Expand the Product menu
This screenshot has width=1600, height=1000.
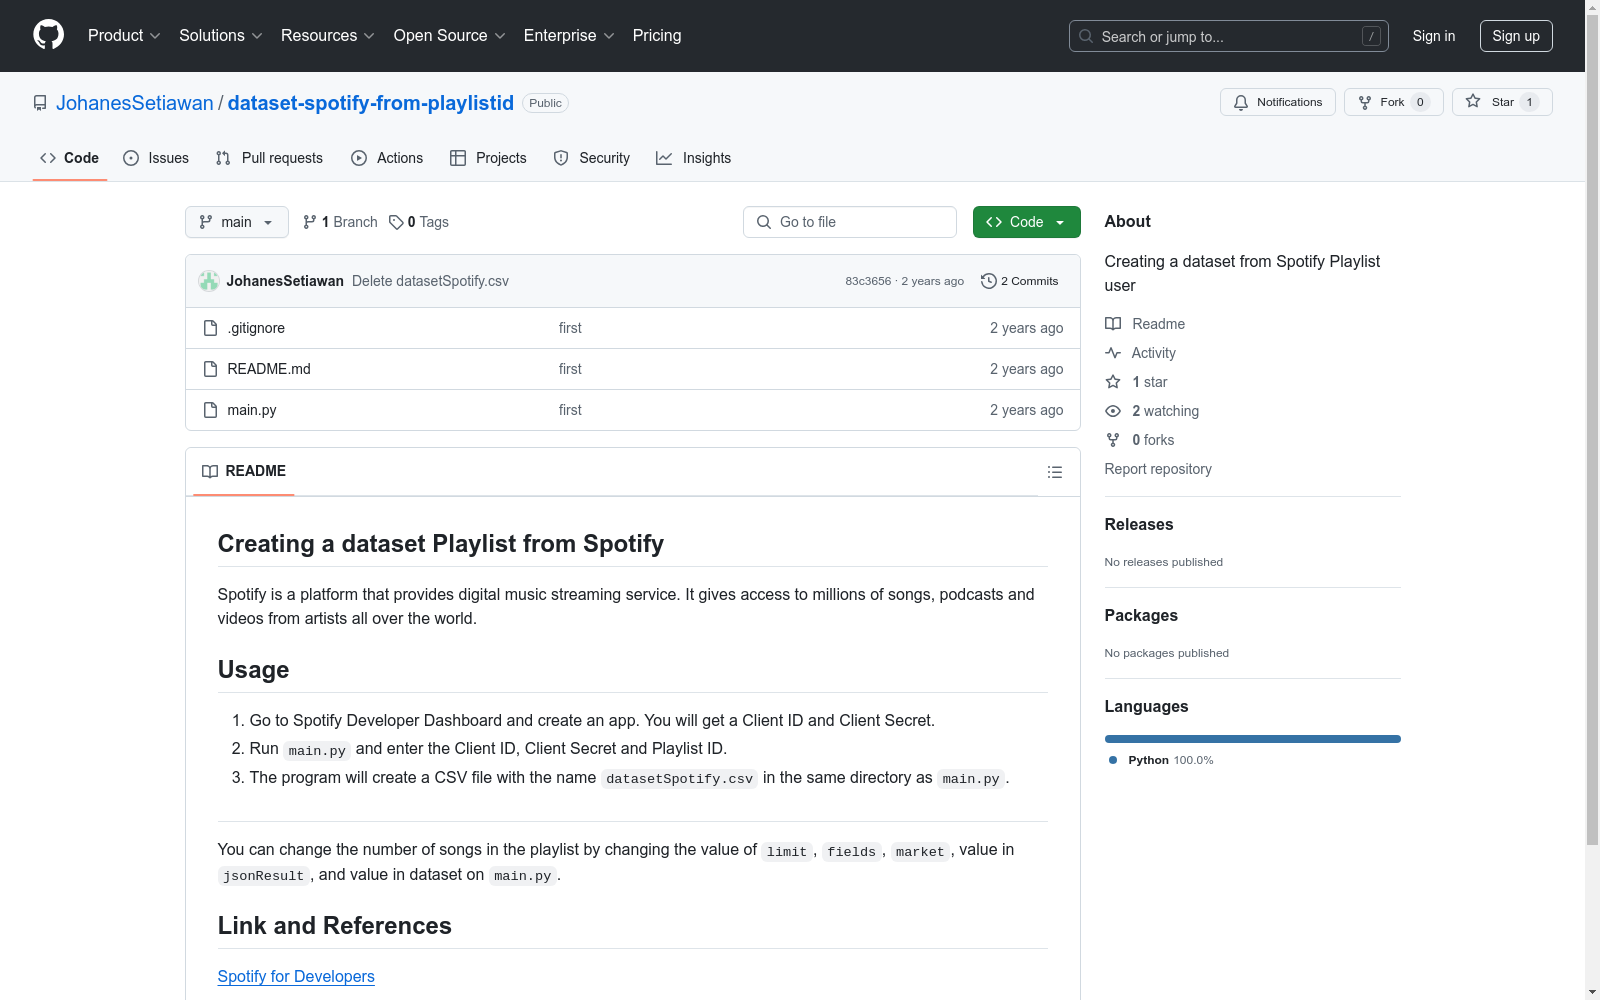tap(124, 35)
